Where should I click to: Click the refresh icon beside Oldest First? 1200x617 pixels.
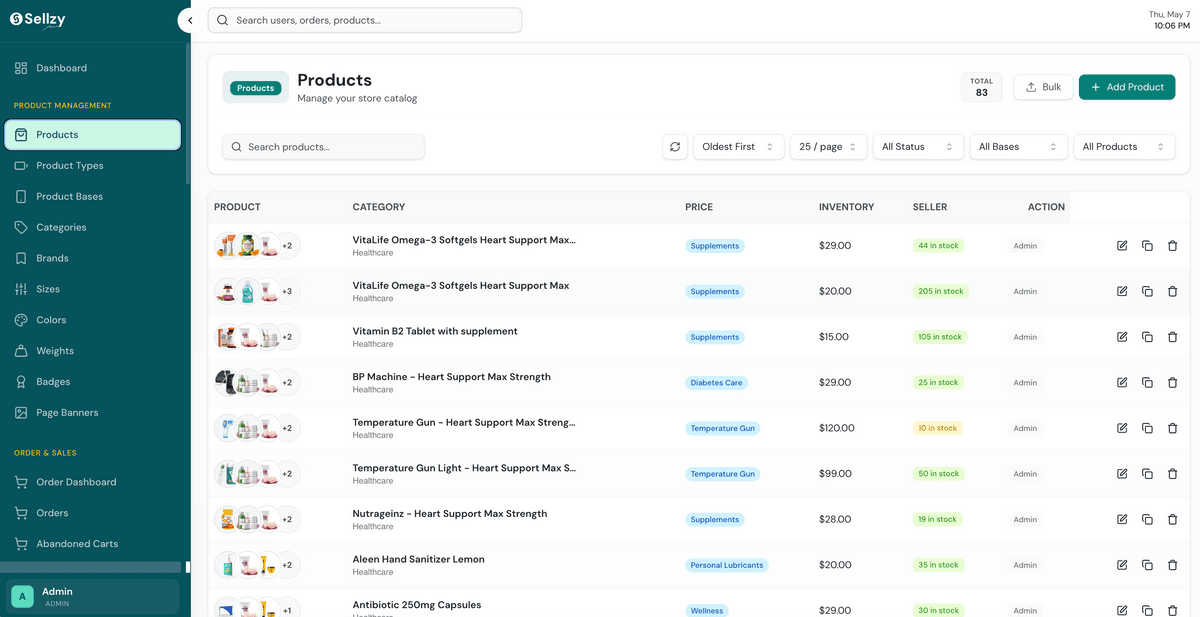[675, 147]
